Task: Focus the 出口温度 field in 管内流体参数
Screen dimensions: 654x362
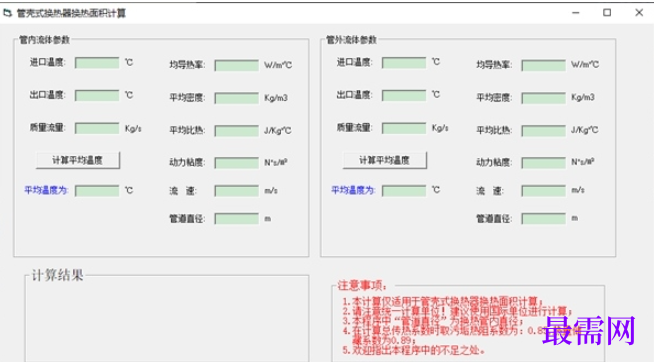Action: tap(97, 96)
